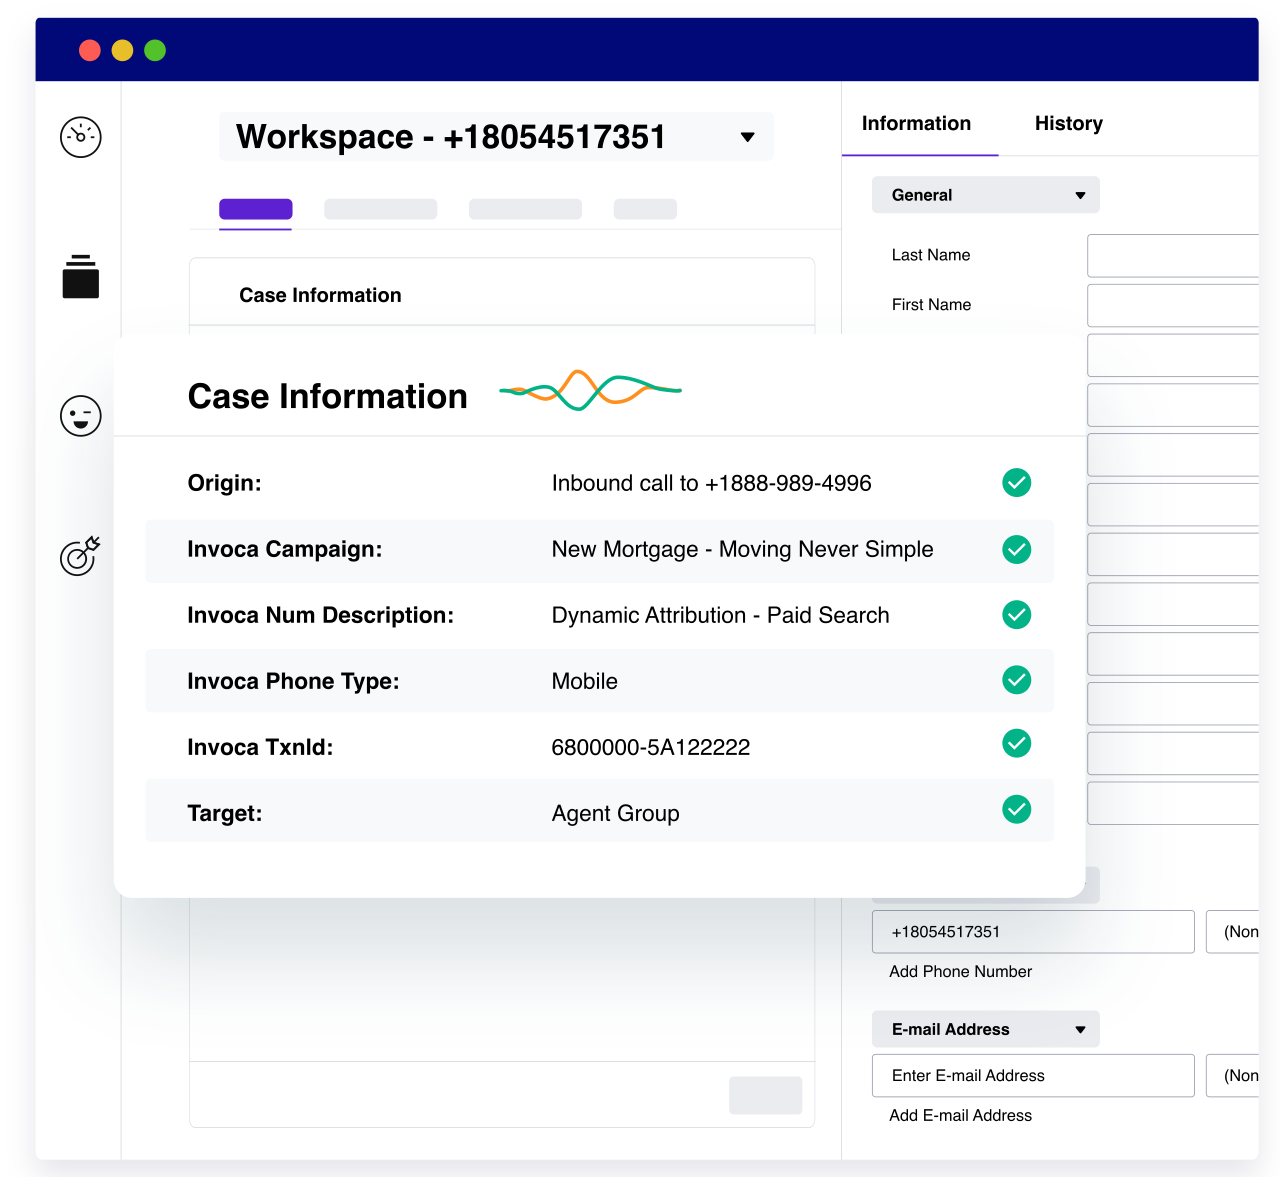Click the green checkmark for Invoca Campaign
This screenshot has height=1177, width=1280.
click(x=1017, y=549)
